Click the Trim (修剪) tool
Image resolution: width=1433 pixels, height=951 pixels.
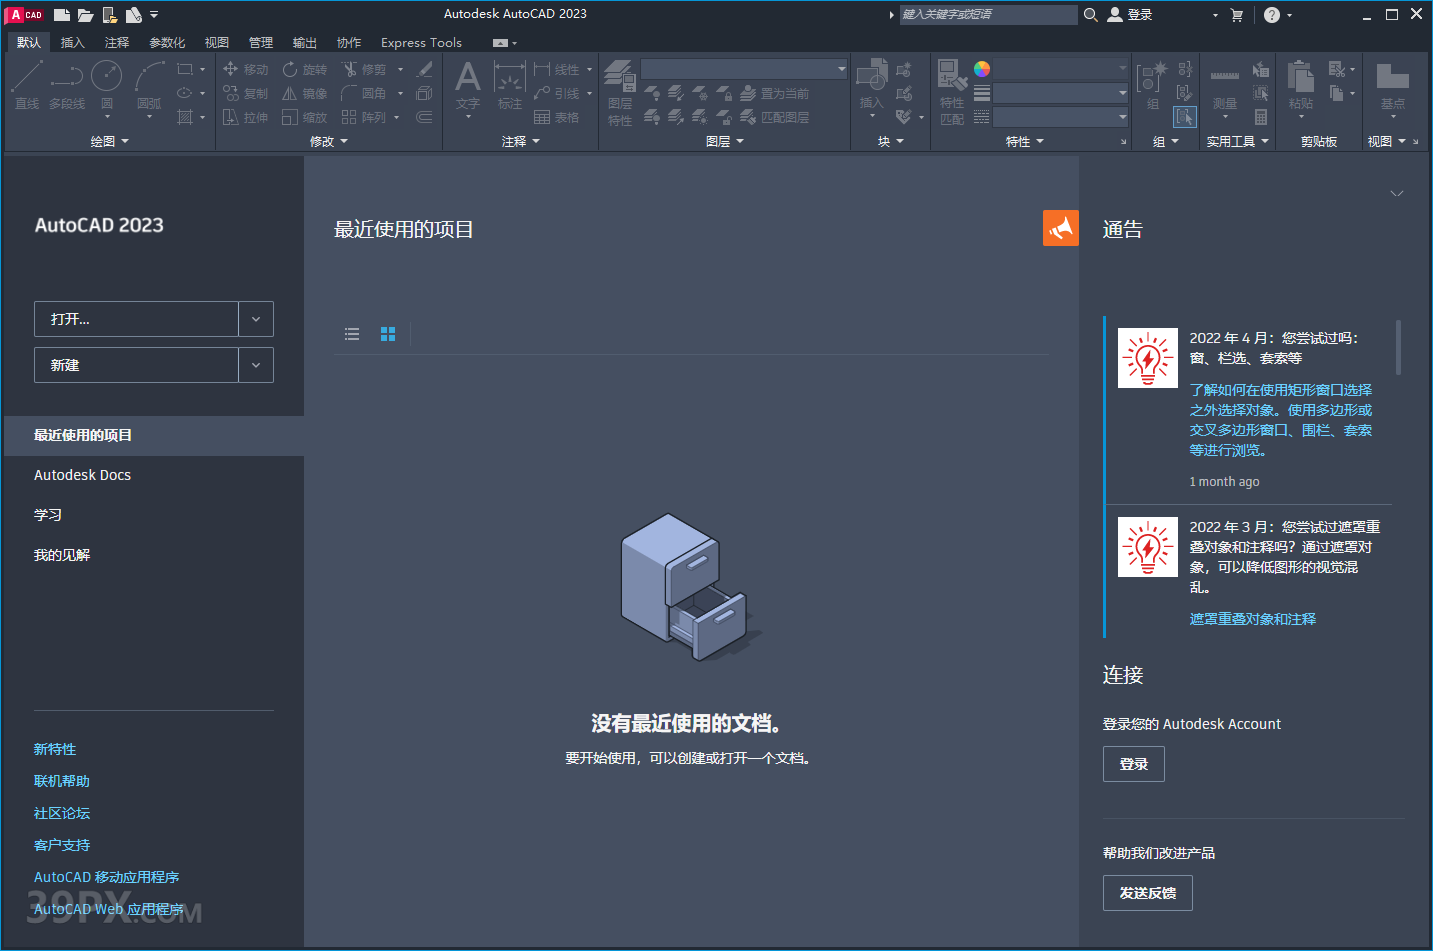[x=364, y=69]
